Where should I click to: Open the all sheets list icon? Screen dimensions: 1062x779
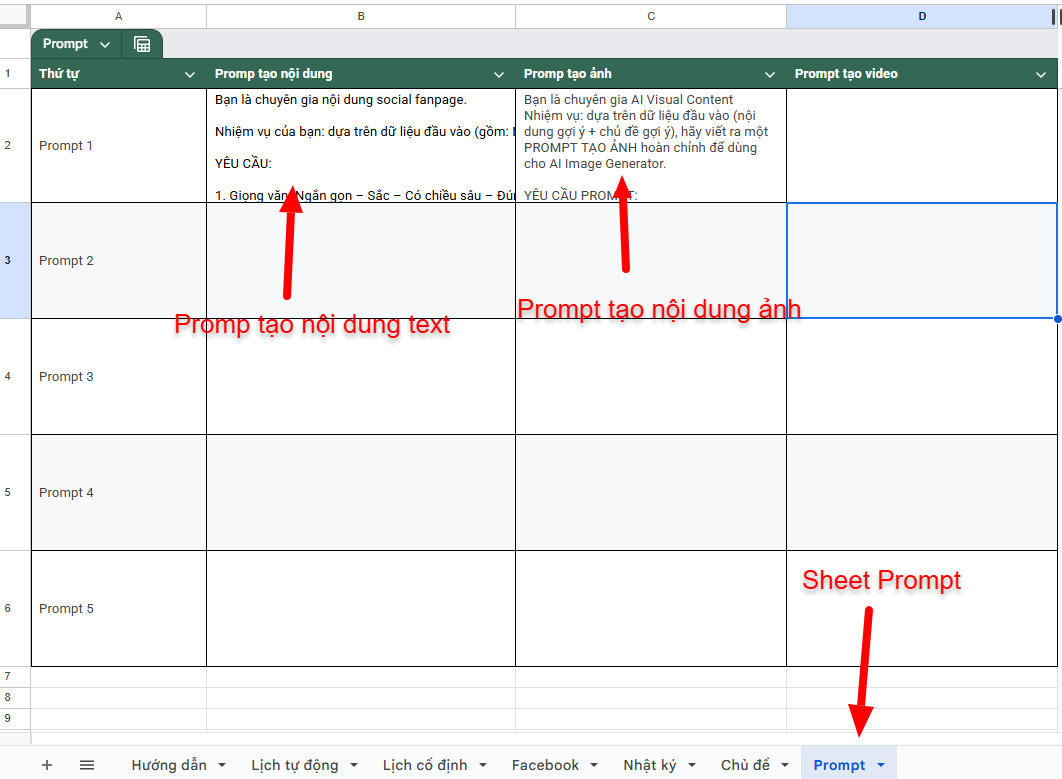(x=87, y=765)
